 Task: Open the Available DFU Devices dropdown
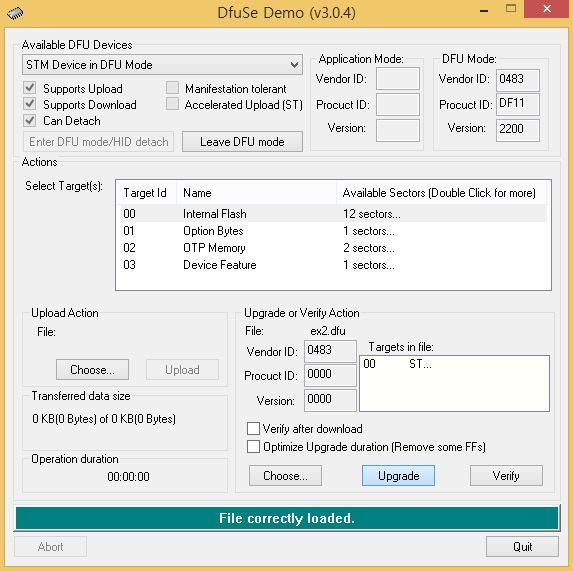coord(162,65)
